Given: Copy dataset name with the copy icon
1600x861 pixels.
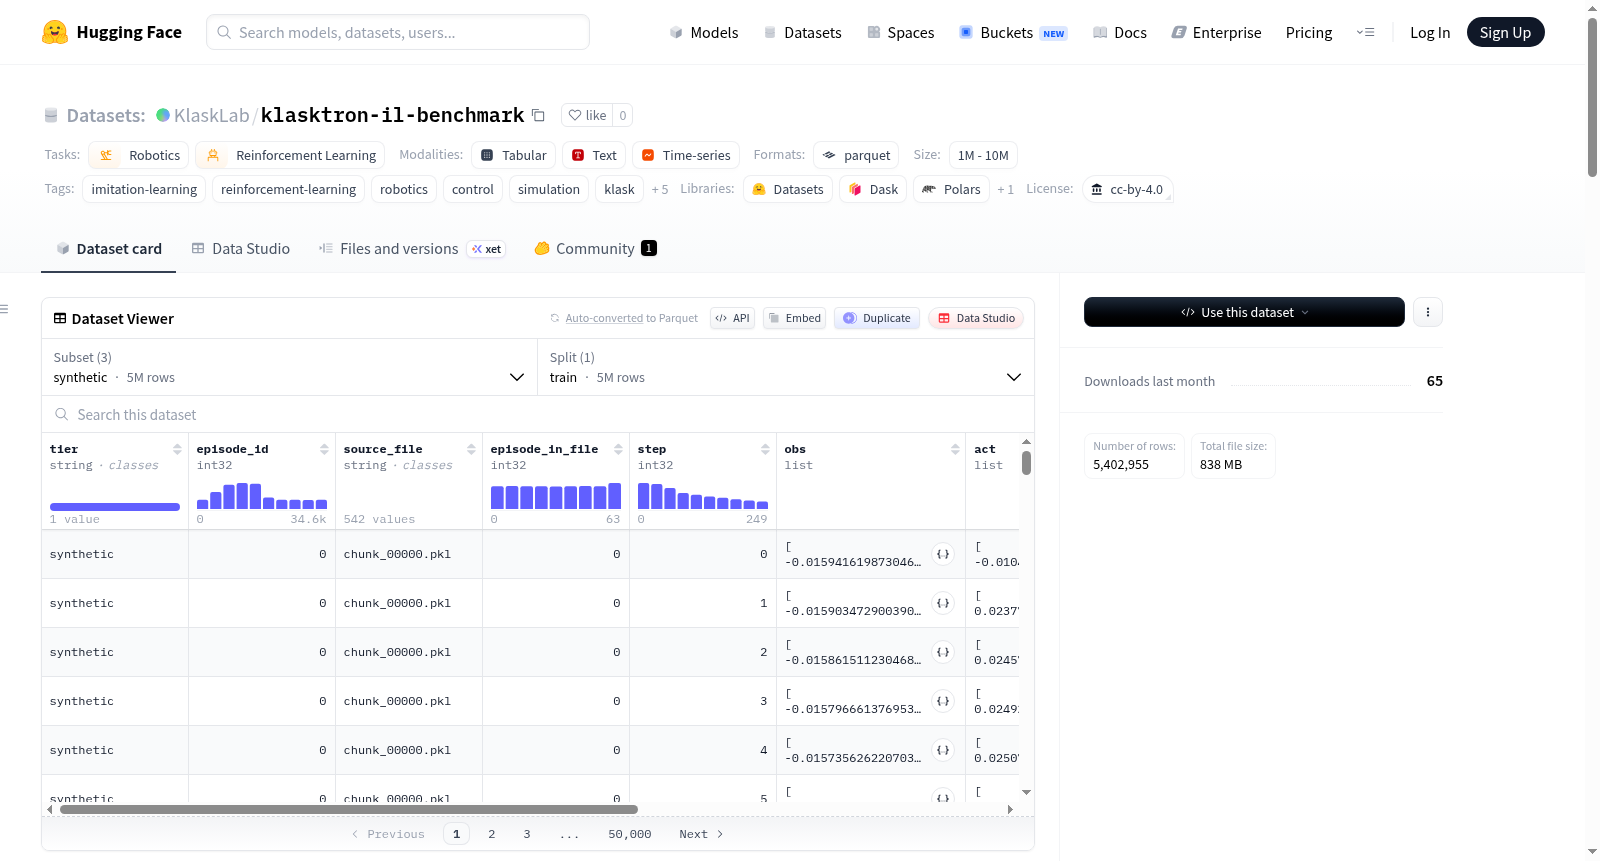Looking at the screenshot, I should [538, 115].
